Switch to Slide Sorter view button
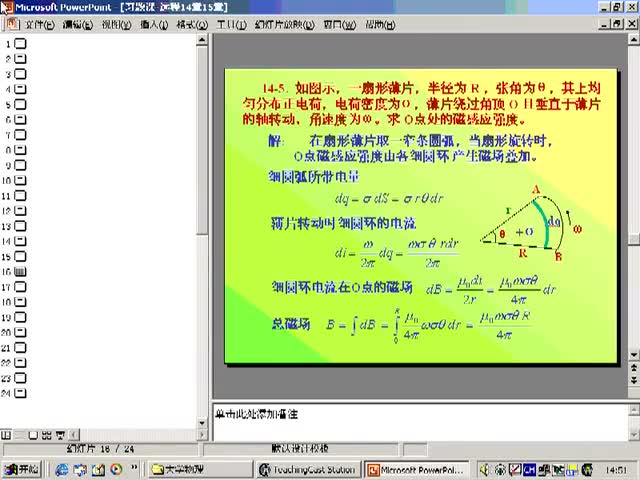 pyautogui.click(x=47, y=435)
